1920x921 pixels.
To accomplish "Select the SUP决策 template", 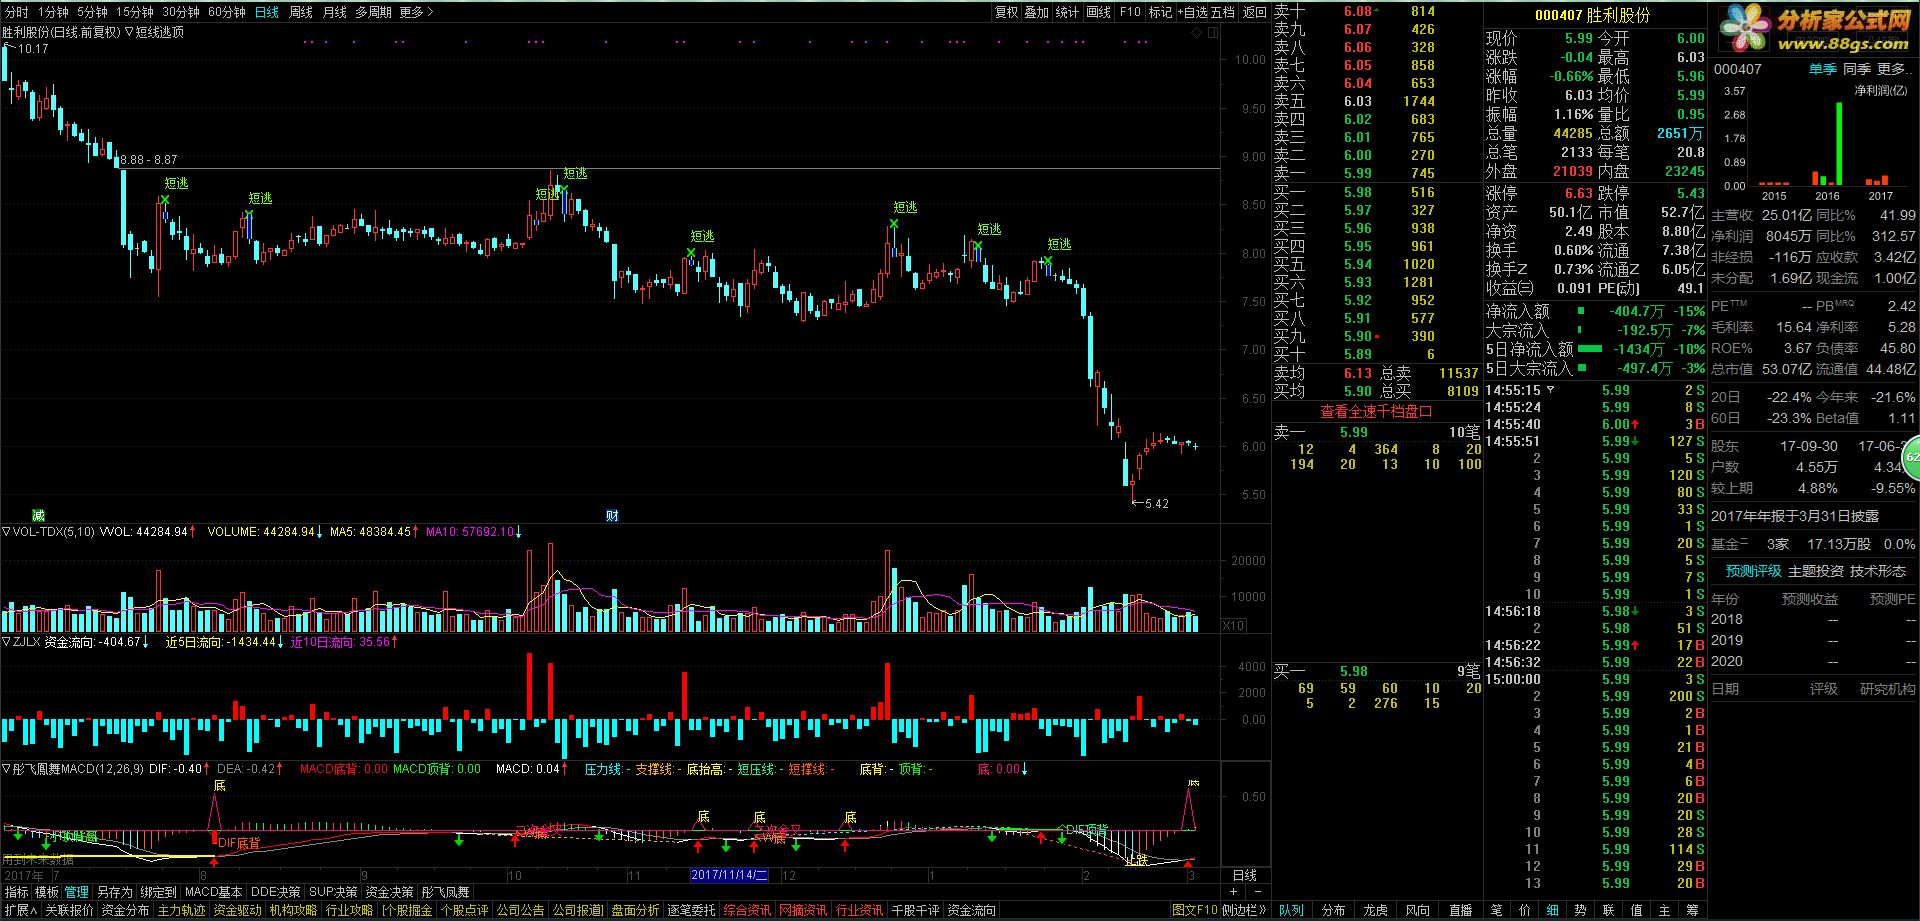I will coord(333,892).
